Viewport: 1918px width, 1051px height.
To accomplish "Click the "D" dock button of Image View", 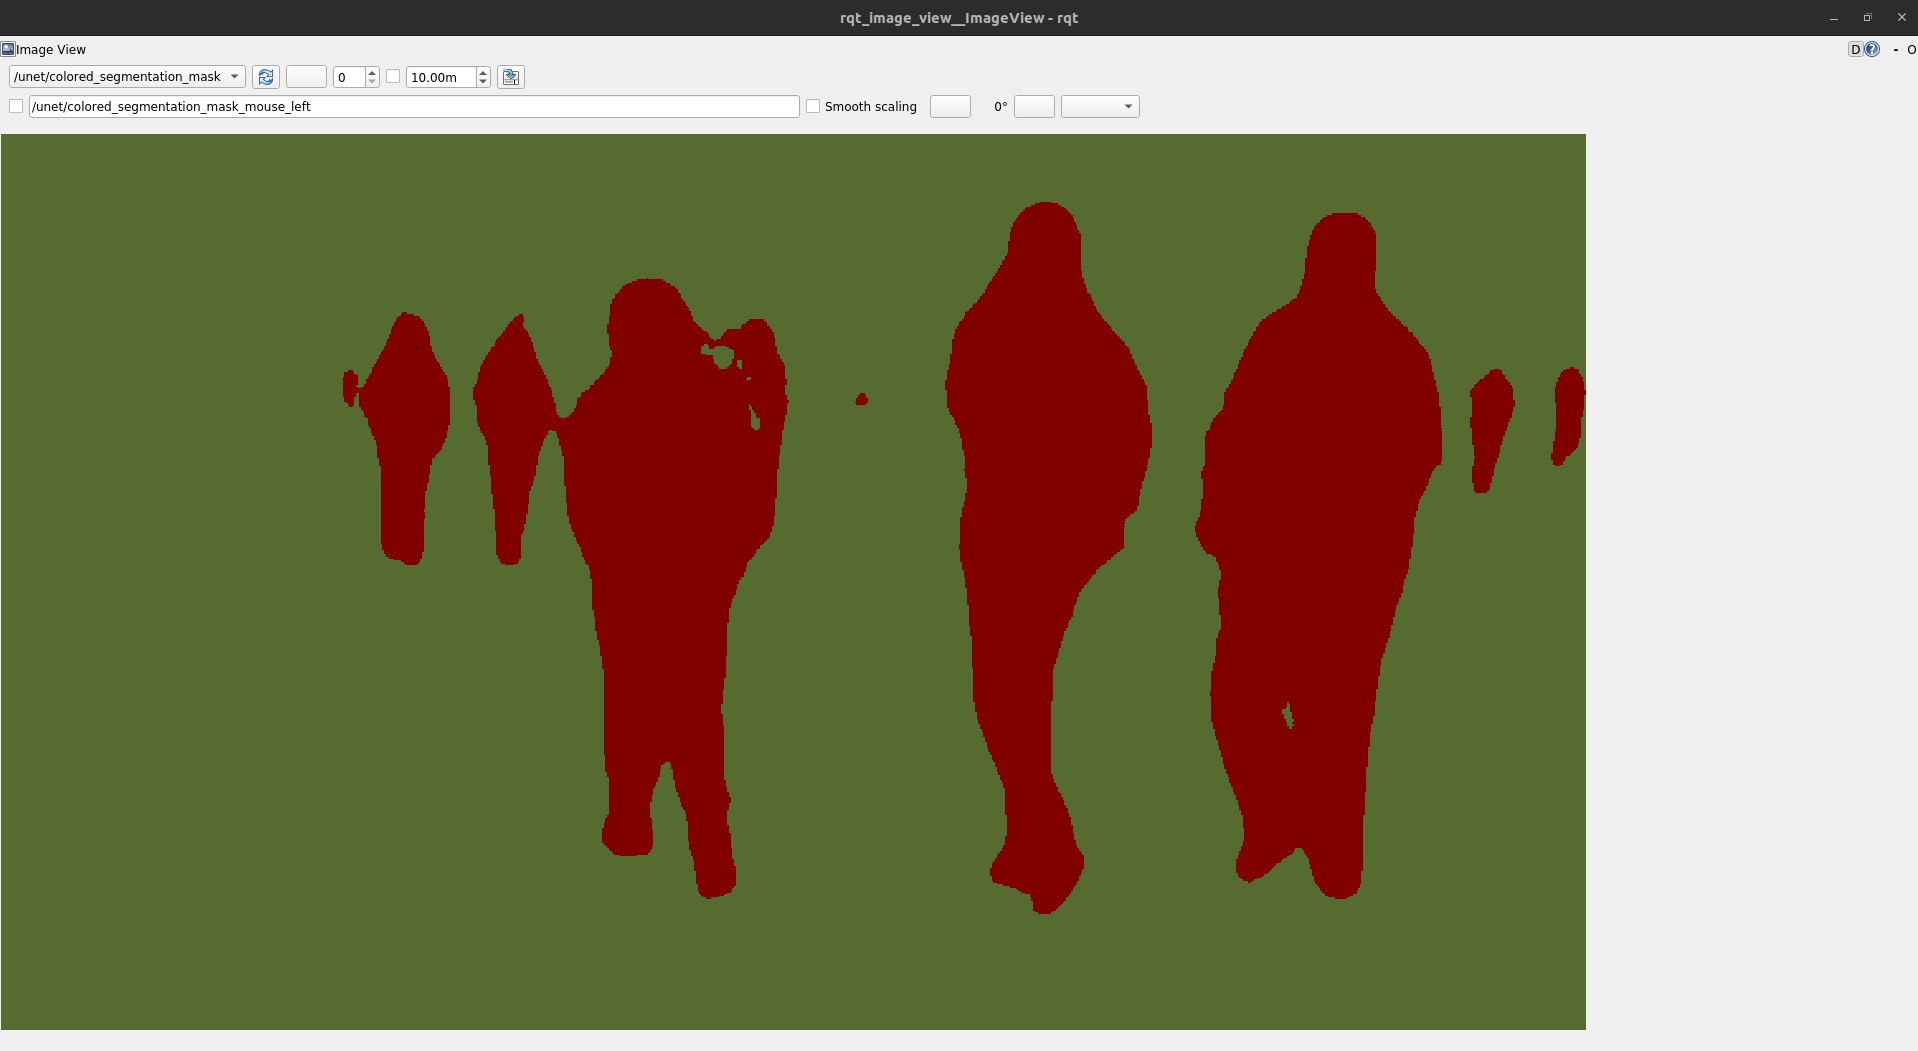I will click(1855, 49).
